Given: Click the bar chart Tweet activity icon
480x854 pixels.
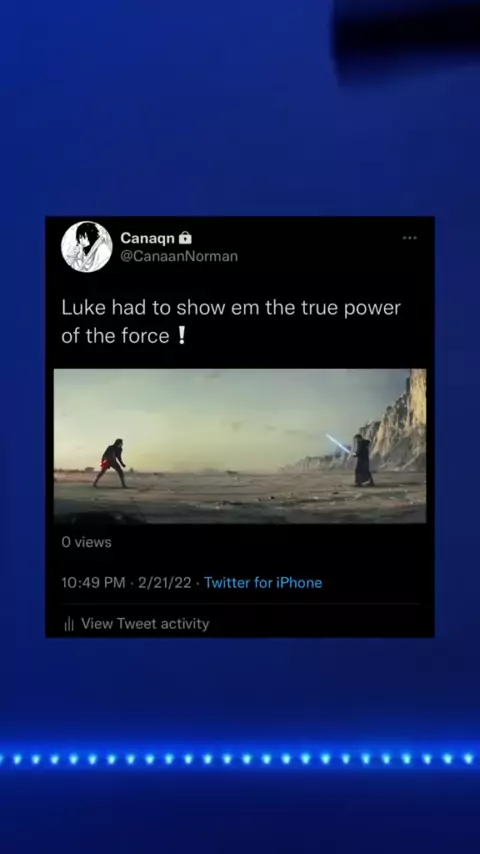Looking at the screenshot, I should tap(69, 624).
